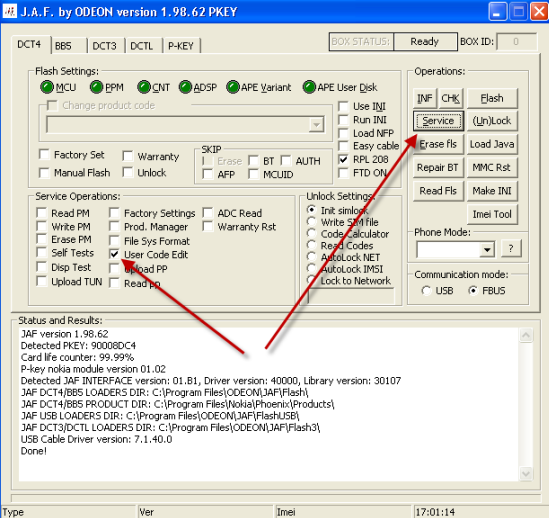This screenshot has width=549, height=518.
Task: Check the Self Tests checkbox
Action: (x=42, y=253)
